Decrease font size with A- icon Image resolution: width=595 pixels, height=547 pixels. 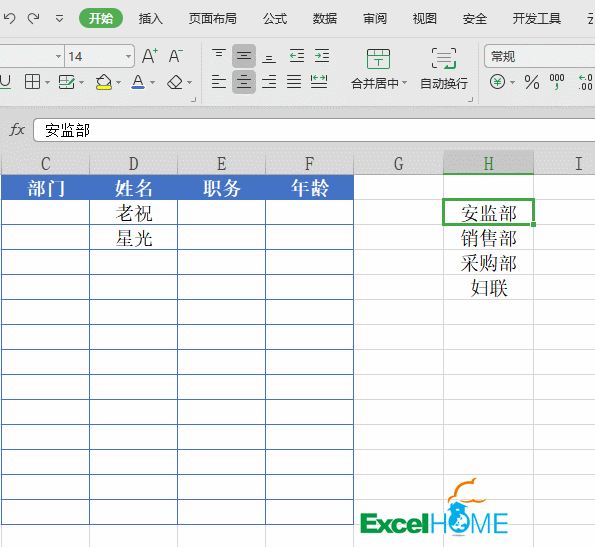click(176, 56)
